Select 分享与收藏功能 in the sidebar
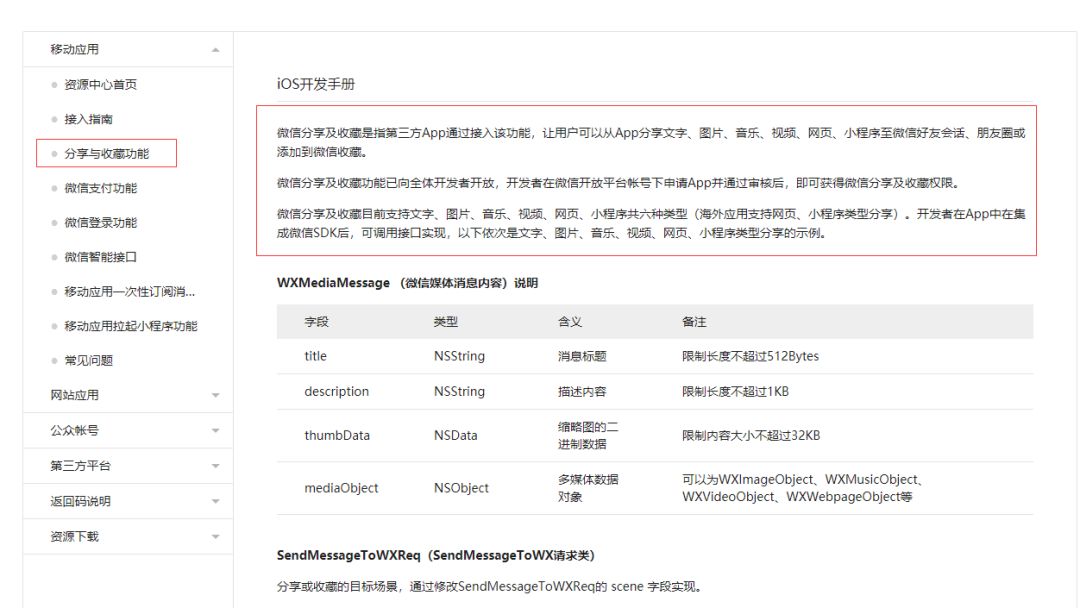This screenshot has height=608, width=1080. tap(107, 154)
